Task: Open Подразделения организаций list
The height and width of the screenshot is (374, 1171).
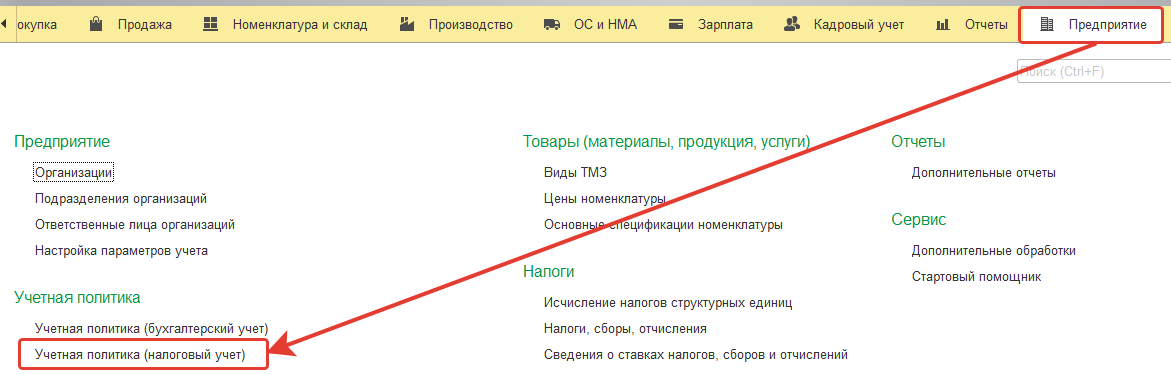Action: click(121, 199)
